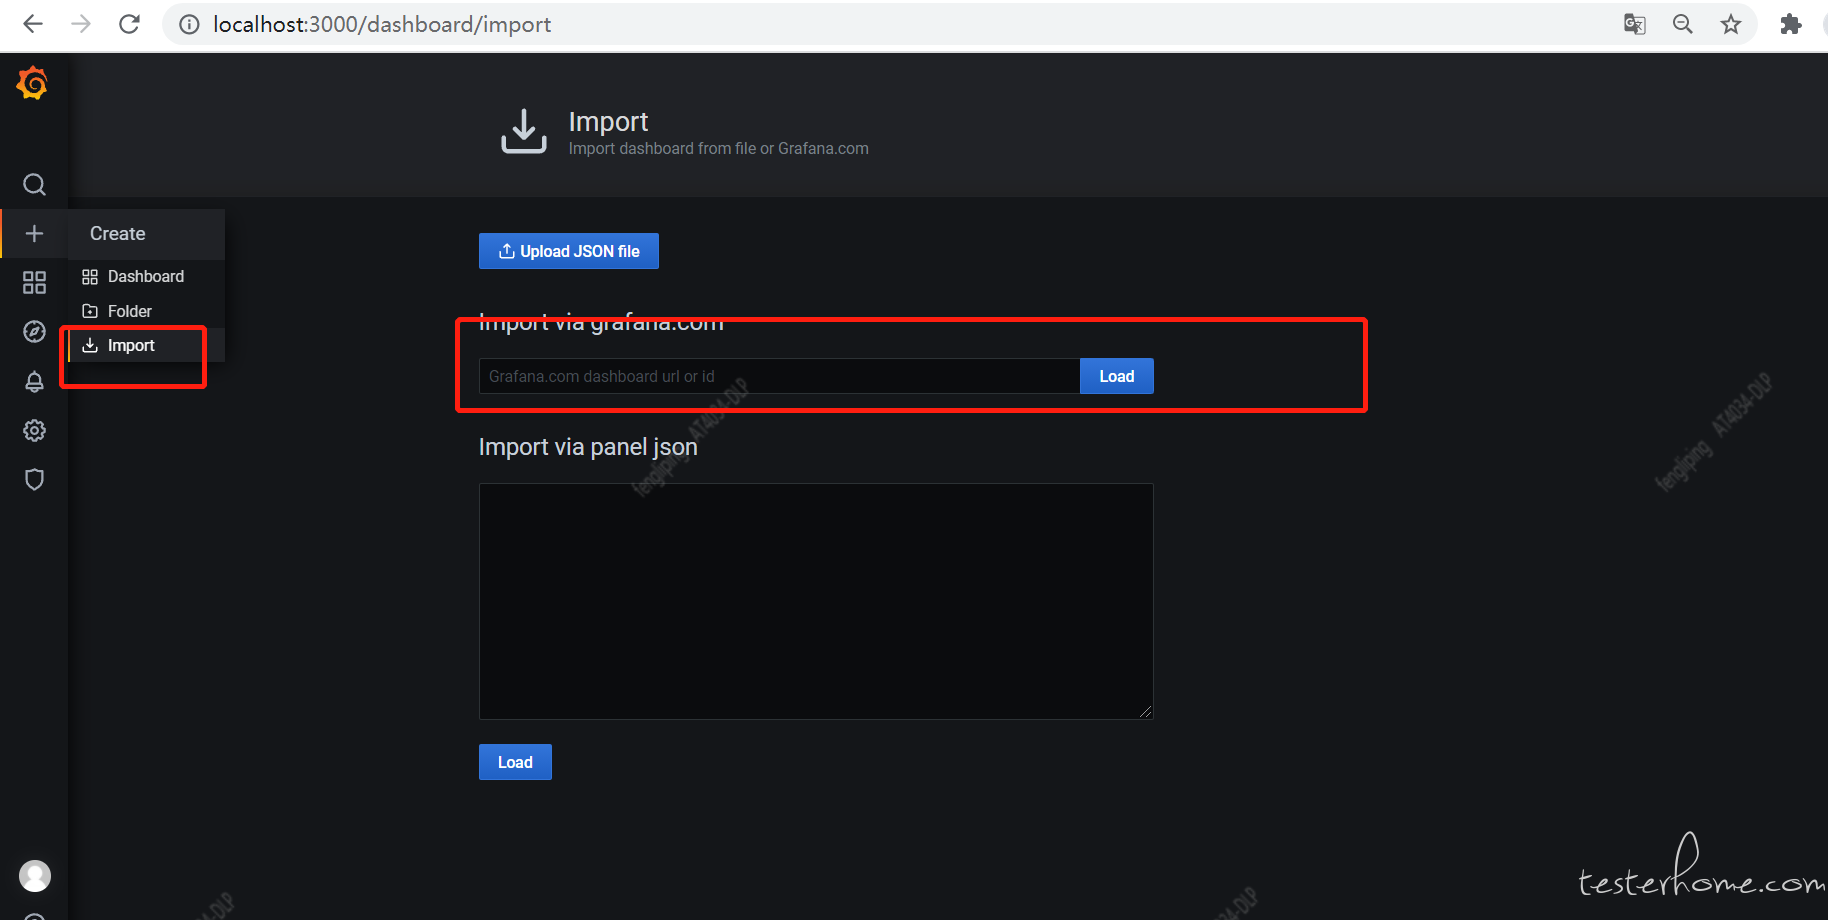Click Load next to Grafana.com url field
Screen dimensions: 1828x920
(x=1117, y=376)
